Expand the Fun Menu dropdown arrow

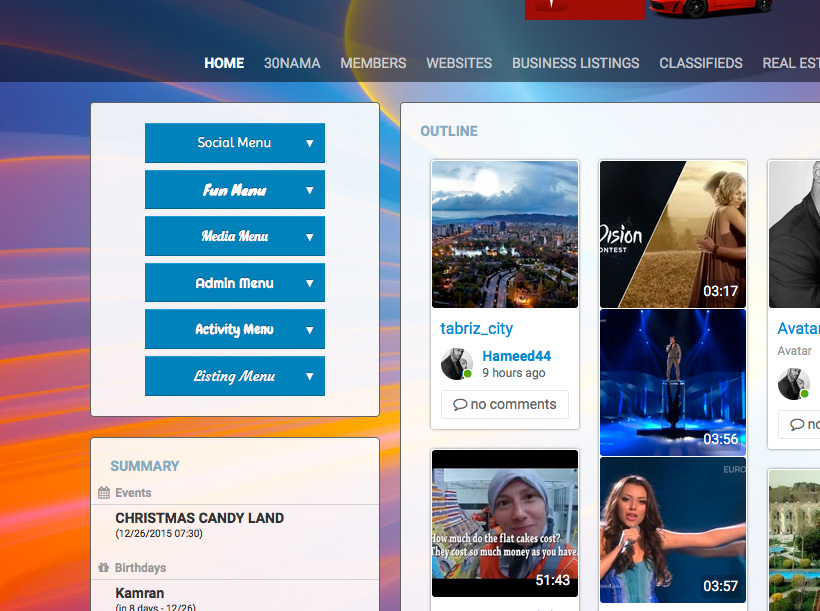310,190
